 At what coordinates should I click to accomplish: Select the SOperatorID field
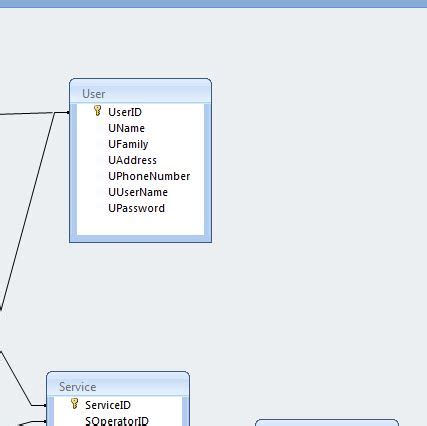click(117, 421)
